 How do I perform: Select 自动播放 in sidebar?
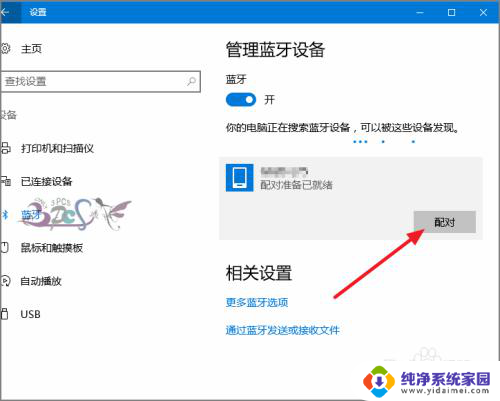coord(41,281)
